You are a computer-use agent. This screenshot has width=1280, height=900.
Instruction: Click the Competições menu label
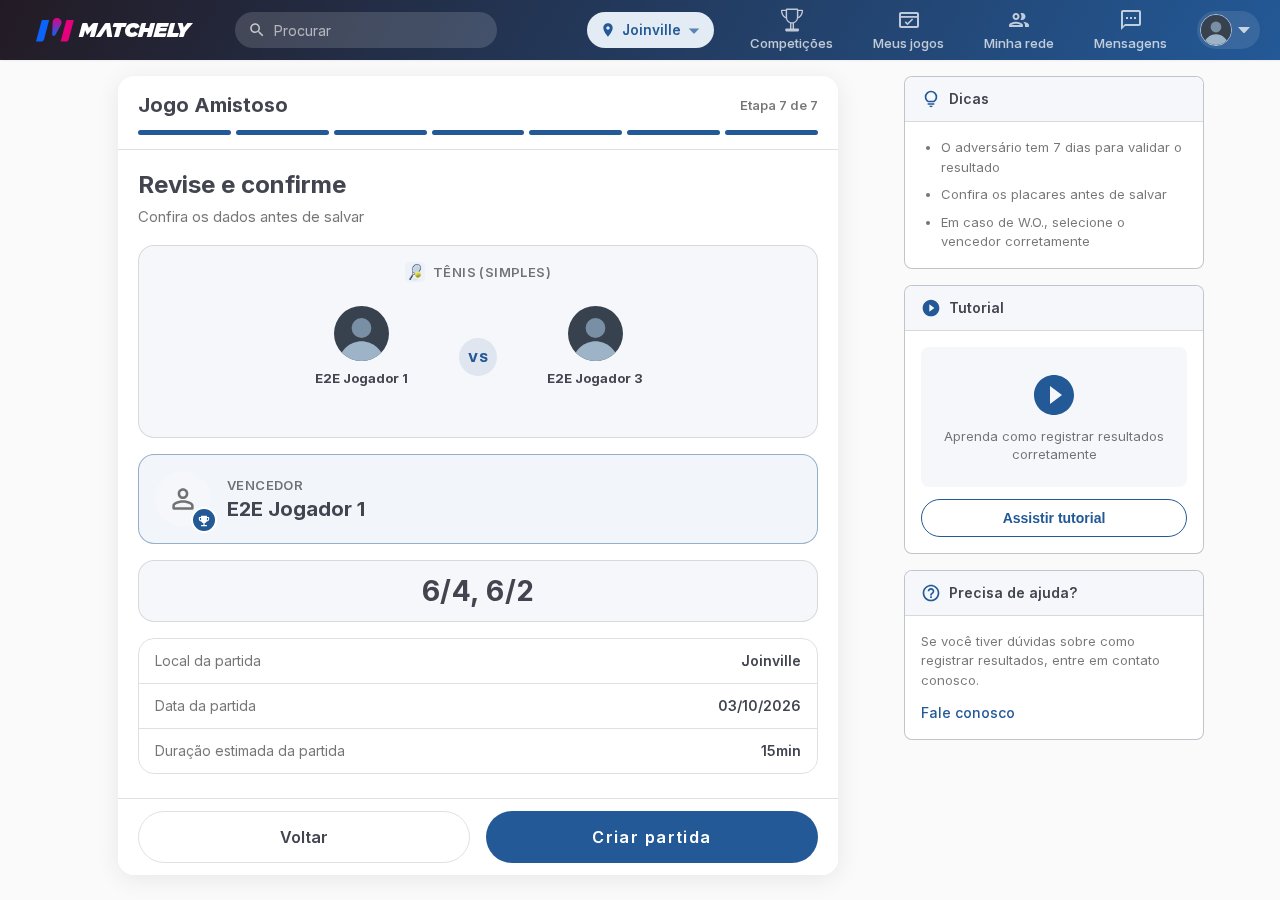click(x=791, y=43)
